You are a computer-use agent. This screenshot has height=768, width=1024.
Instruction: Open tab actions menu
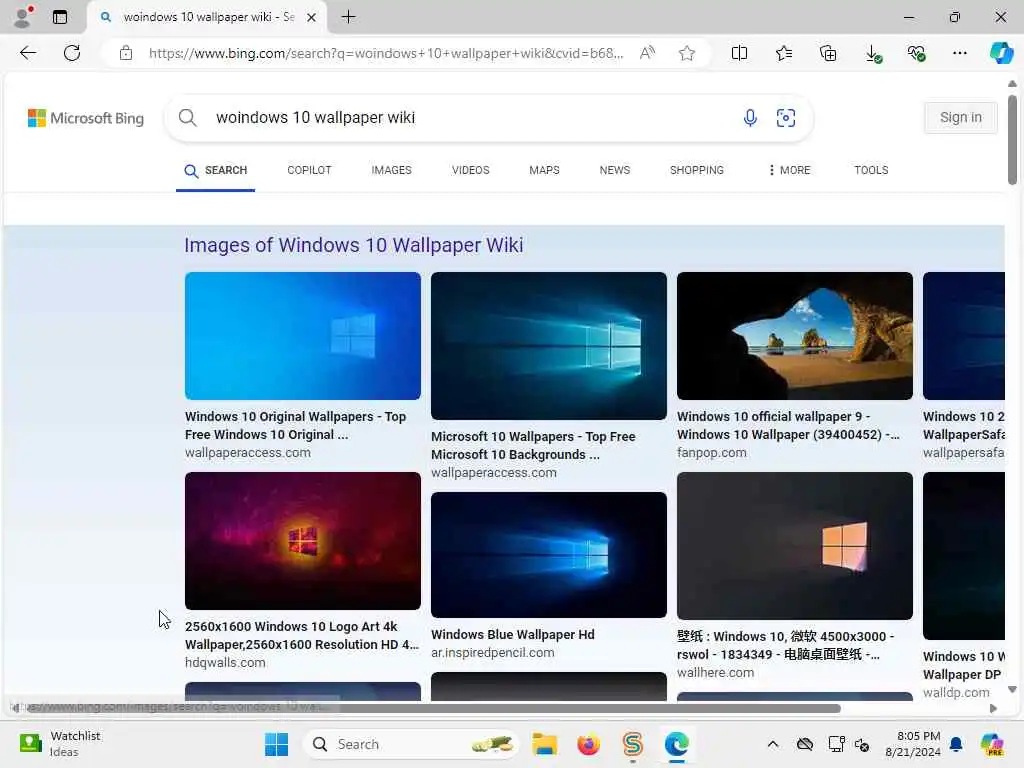pos(59,17)
